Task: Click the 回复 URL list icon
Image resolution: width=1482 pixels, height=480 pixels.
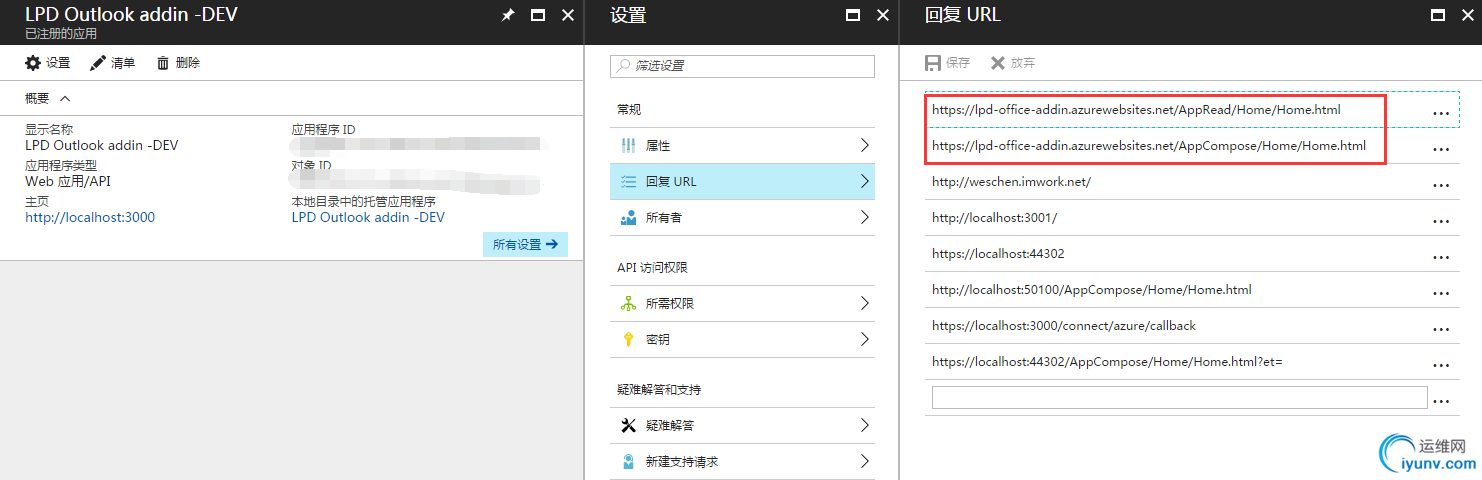Action: tap(628, 181)
